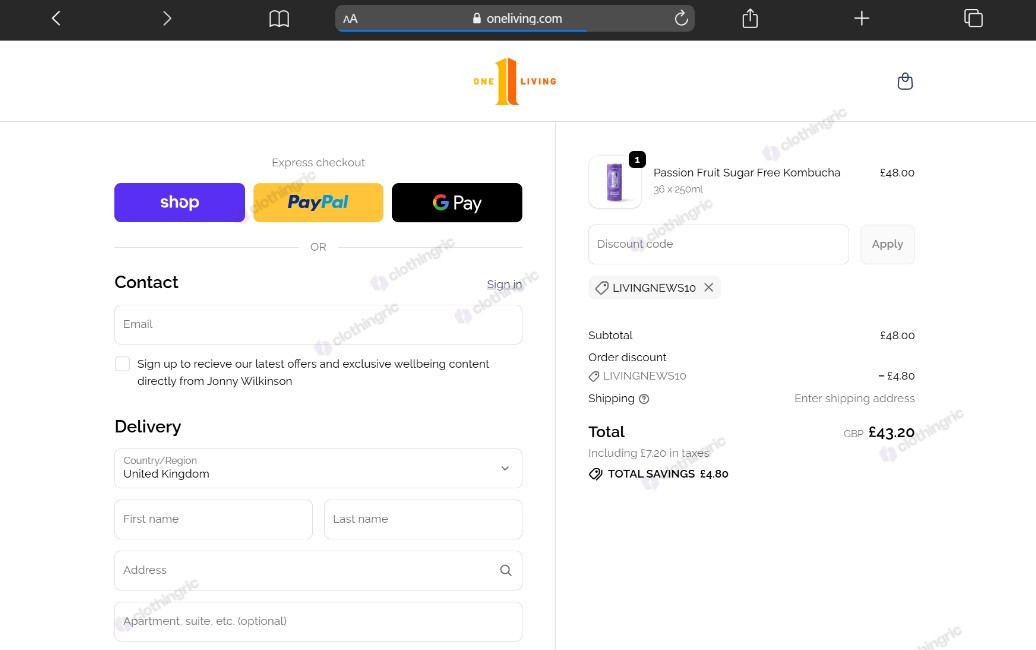Viewport: 1036px width, 650px height.
Task: Reload the page with the refresh icon
Action: tap(681, 18)
